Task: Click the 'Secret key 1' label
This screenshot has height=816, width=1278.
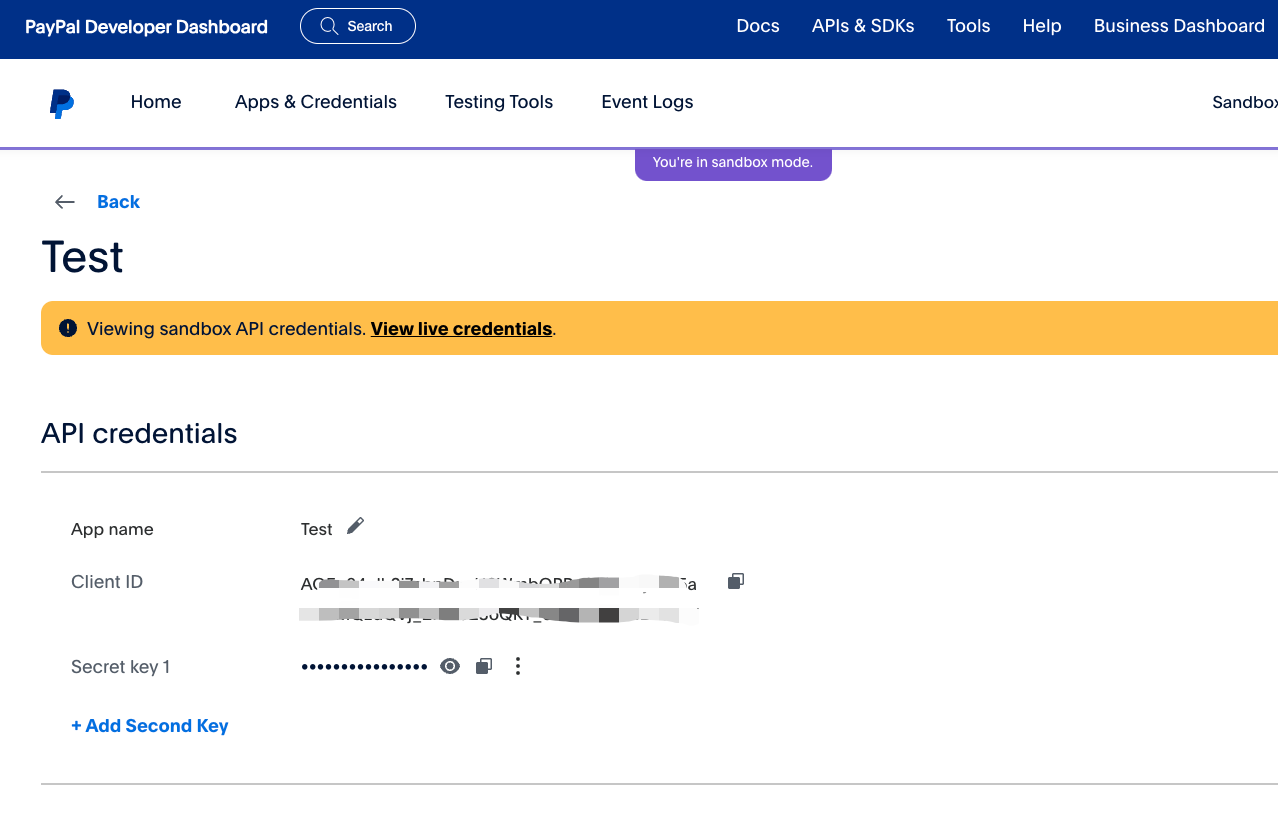Action: (x=121, y=667)
